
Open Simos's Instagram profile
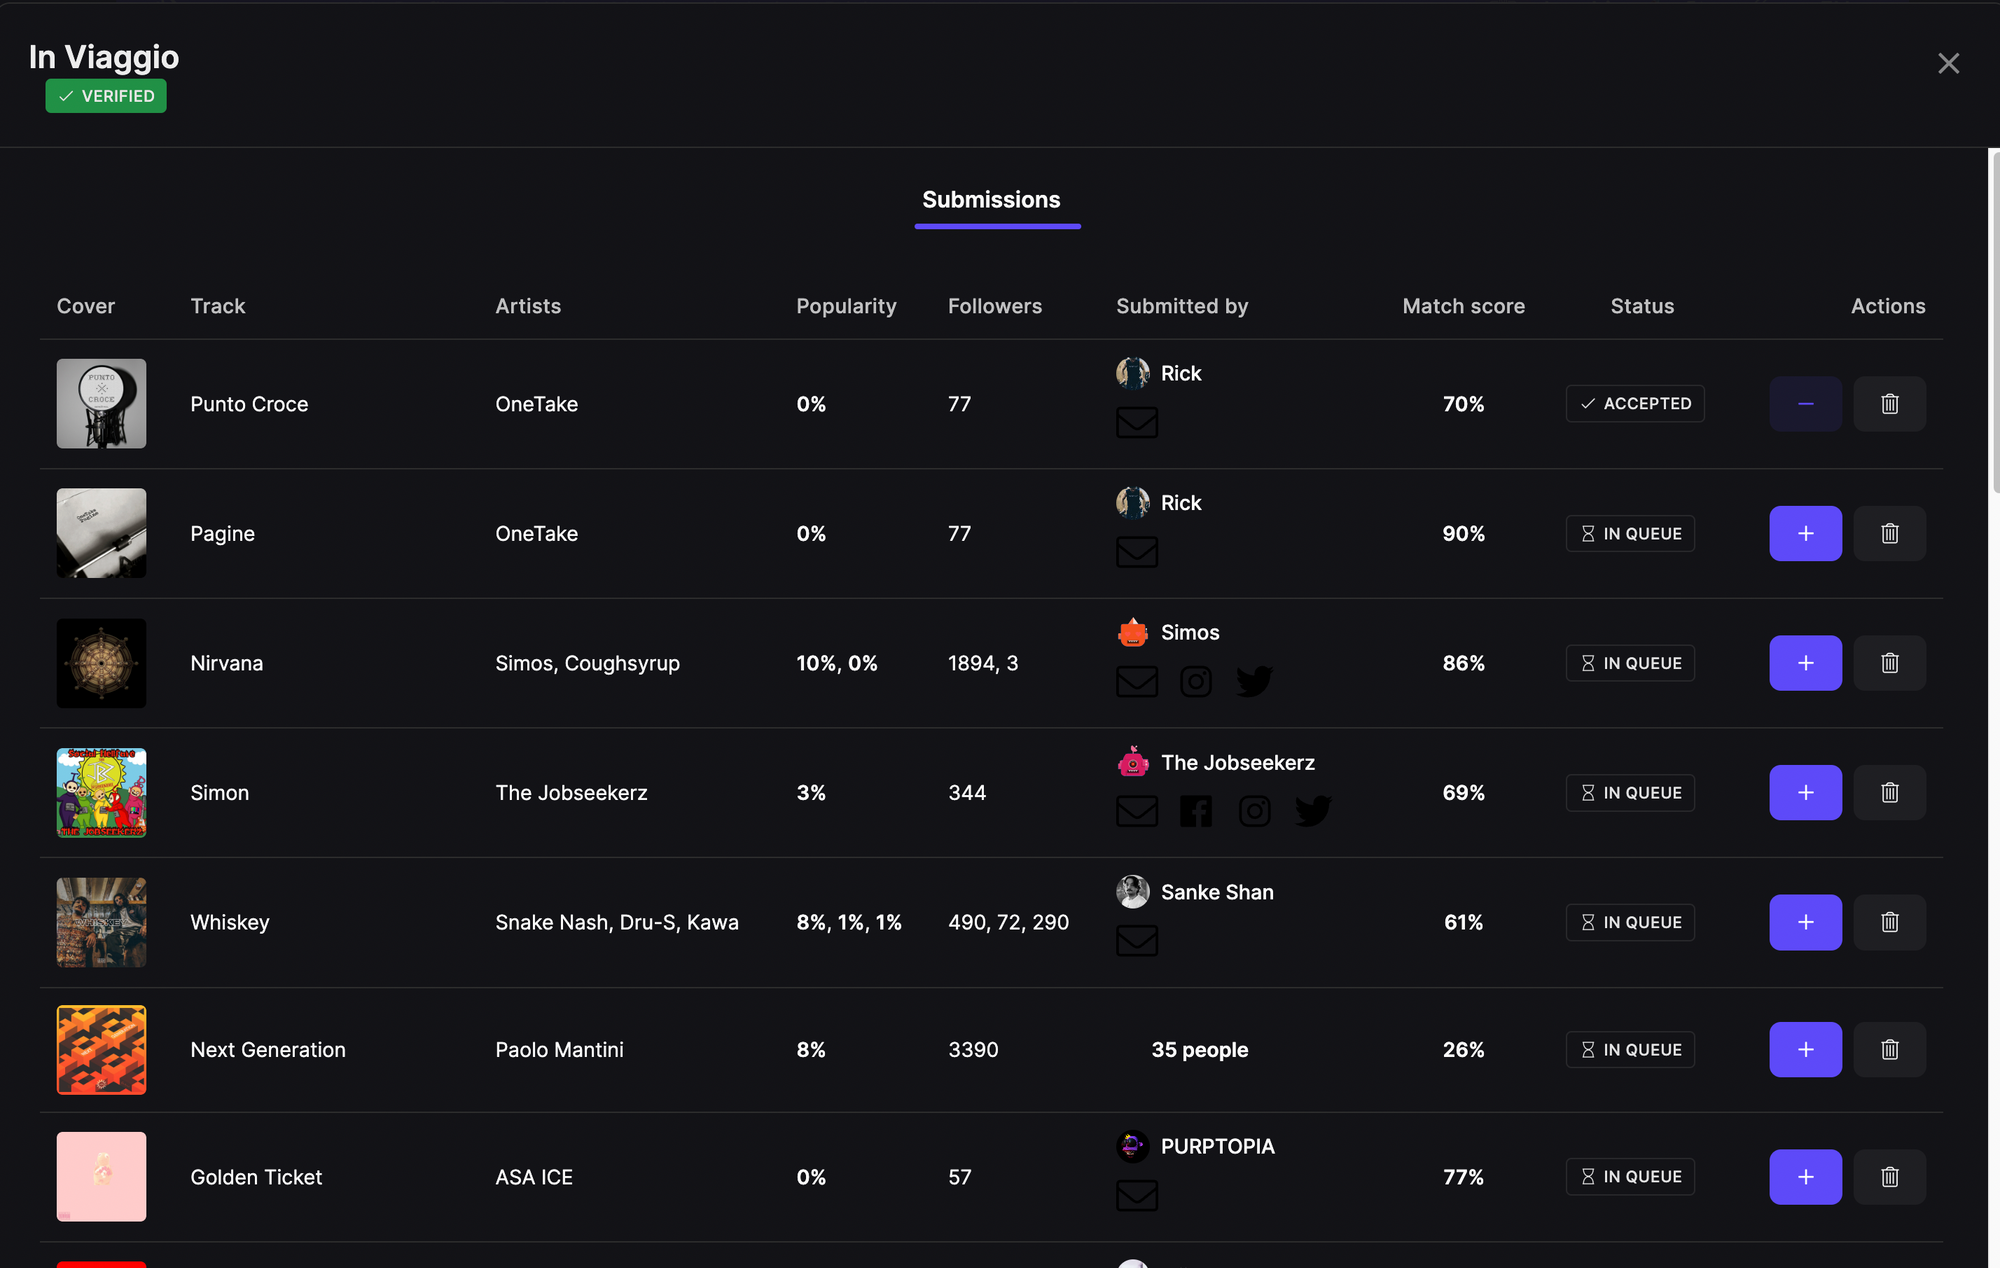tap(1196, 681)
